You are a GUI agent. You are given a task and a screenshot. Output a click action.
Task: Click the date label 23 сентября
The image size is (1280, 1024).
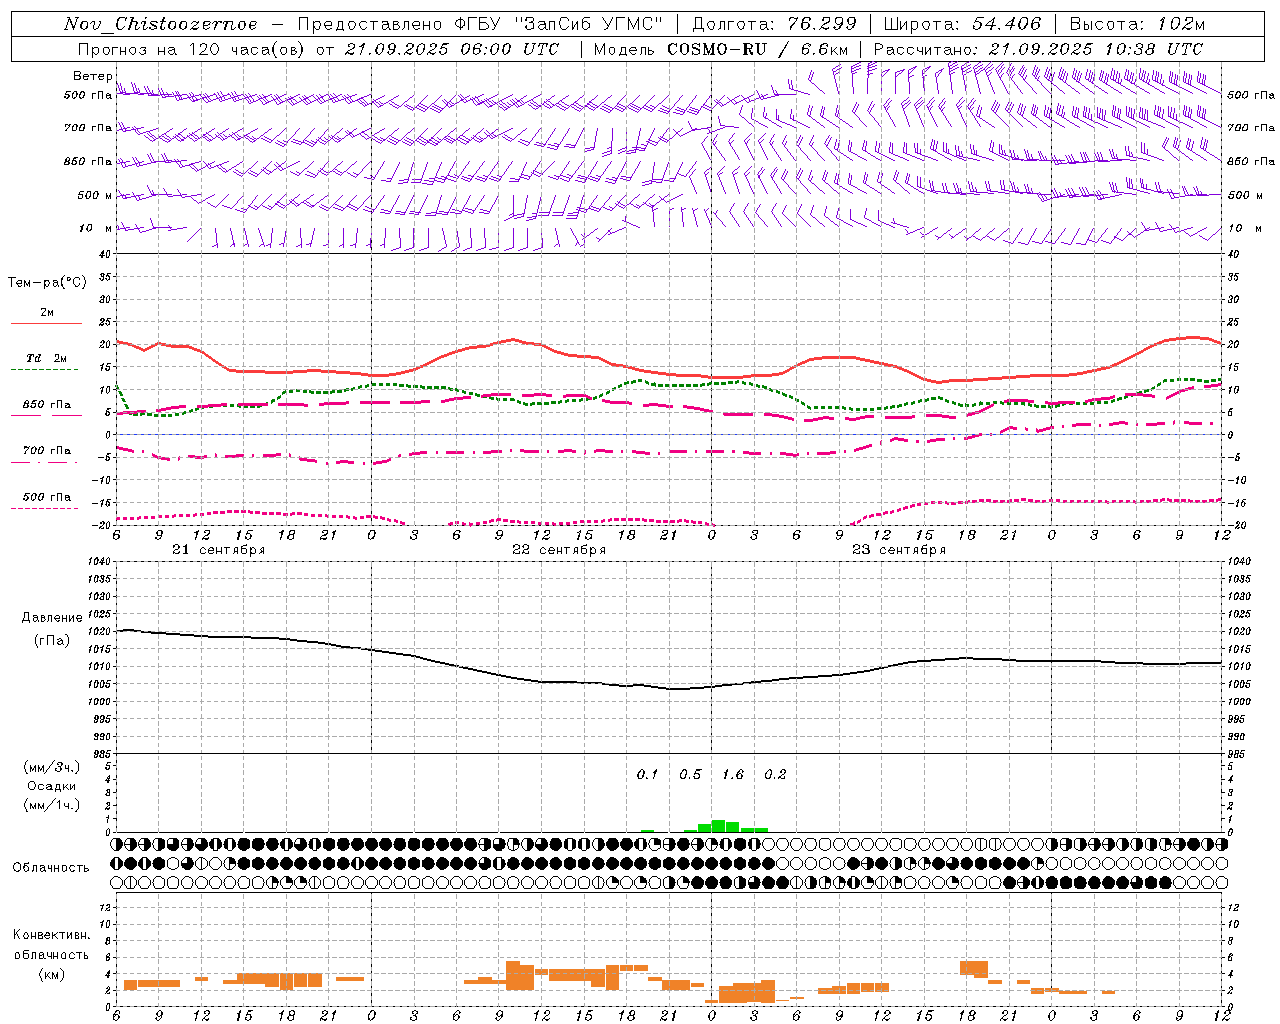pyautogui.click(x=899, y=550)
